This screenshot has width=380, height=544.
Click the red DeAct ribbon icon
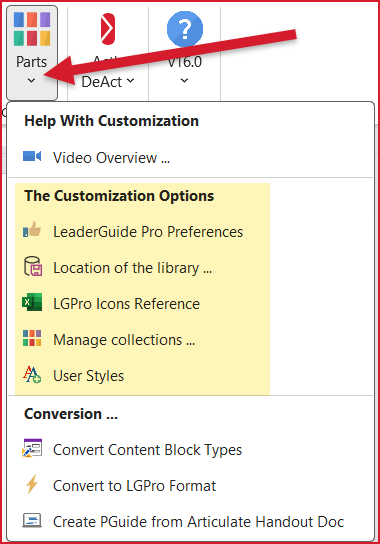pos(108,29)
